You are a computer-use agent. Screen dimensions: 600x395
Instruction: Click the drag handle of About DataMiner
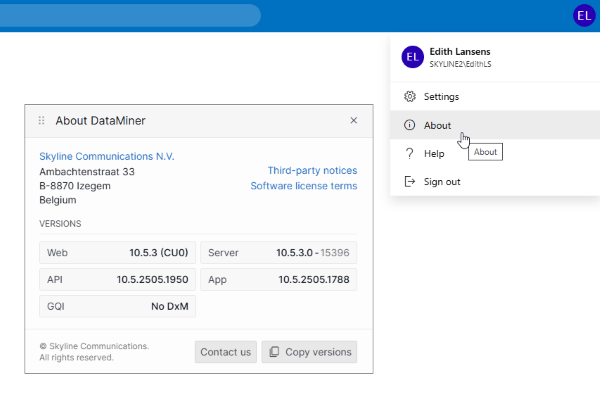pyautogui.click(x=42, y=121)
